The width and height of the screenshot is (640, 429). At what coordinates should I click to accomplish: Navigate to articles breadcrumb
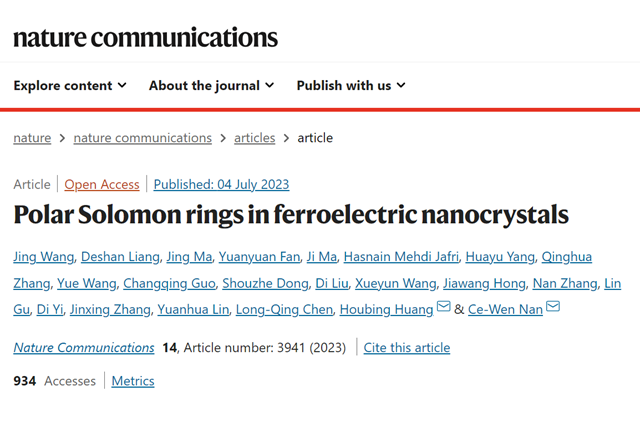(254, 138)
